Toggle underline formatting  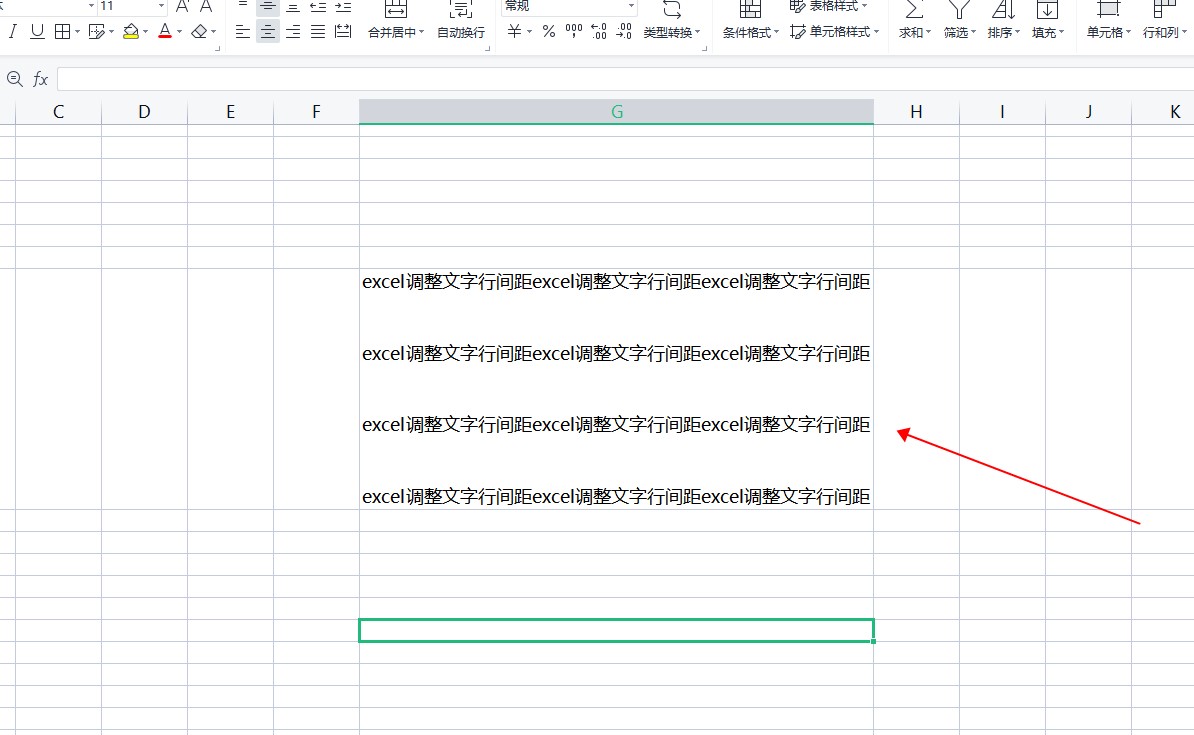(x=37, y=32)
